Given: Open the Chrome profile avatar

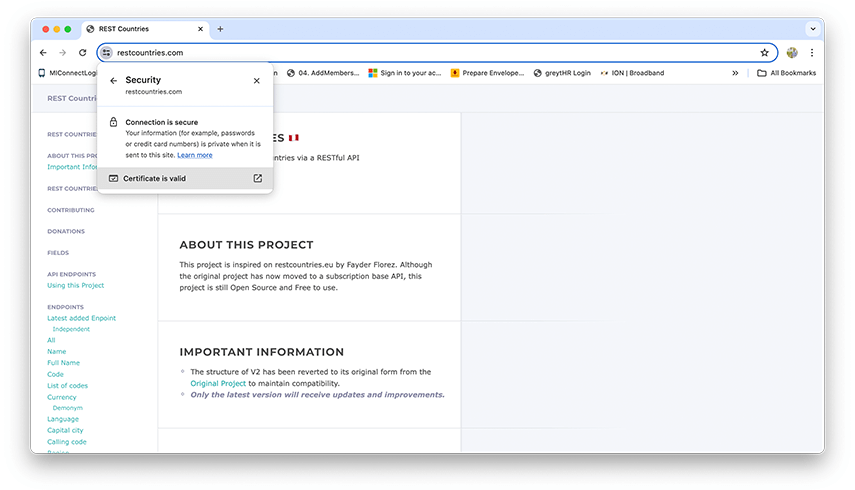Looking at the screenshot, I should (x=792, y=53).
